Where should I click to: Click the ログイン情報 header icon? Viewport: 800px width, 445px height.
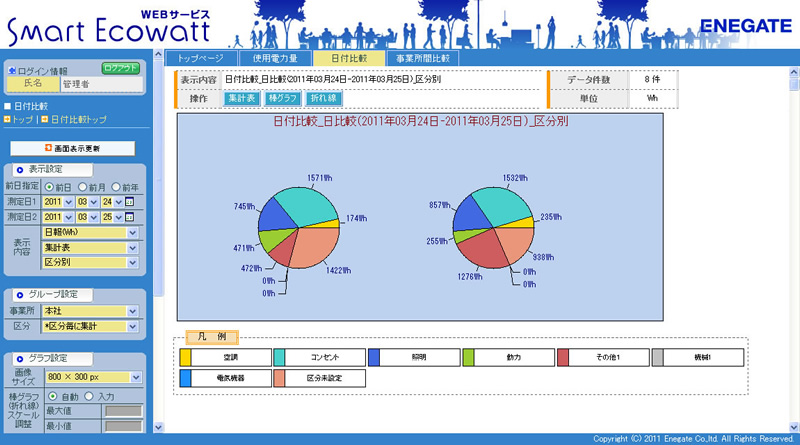12,70
